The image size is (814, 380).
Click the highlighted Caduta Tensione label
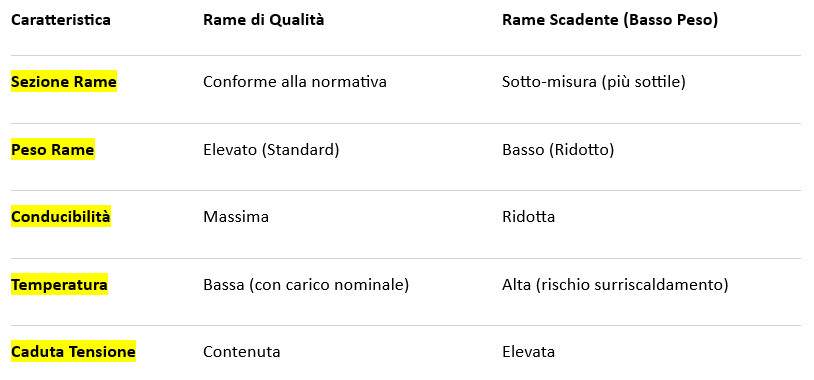(x=73, y=351)
